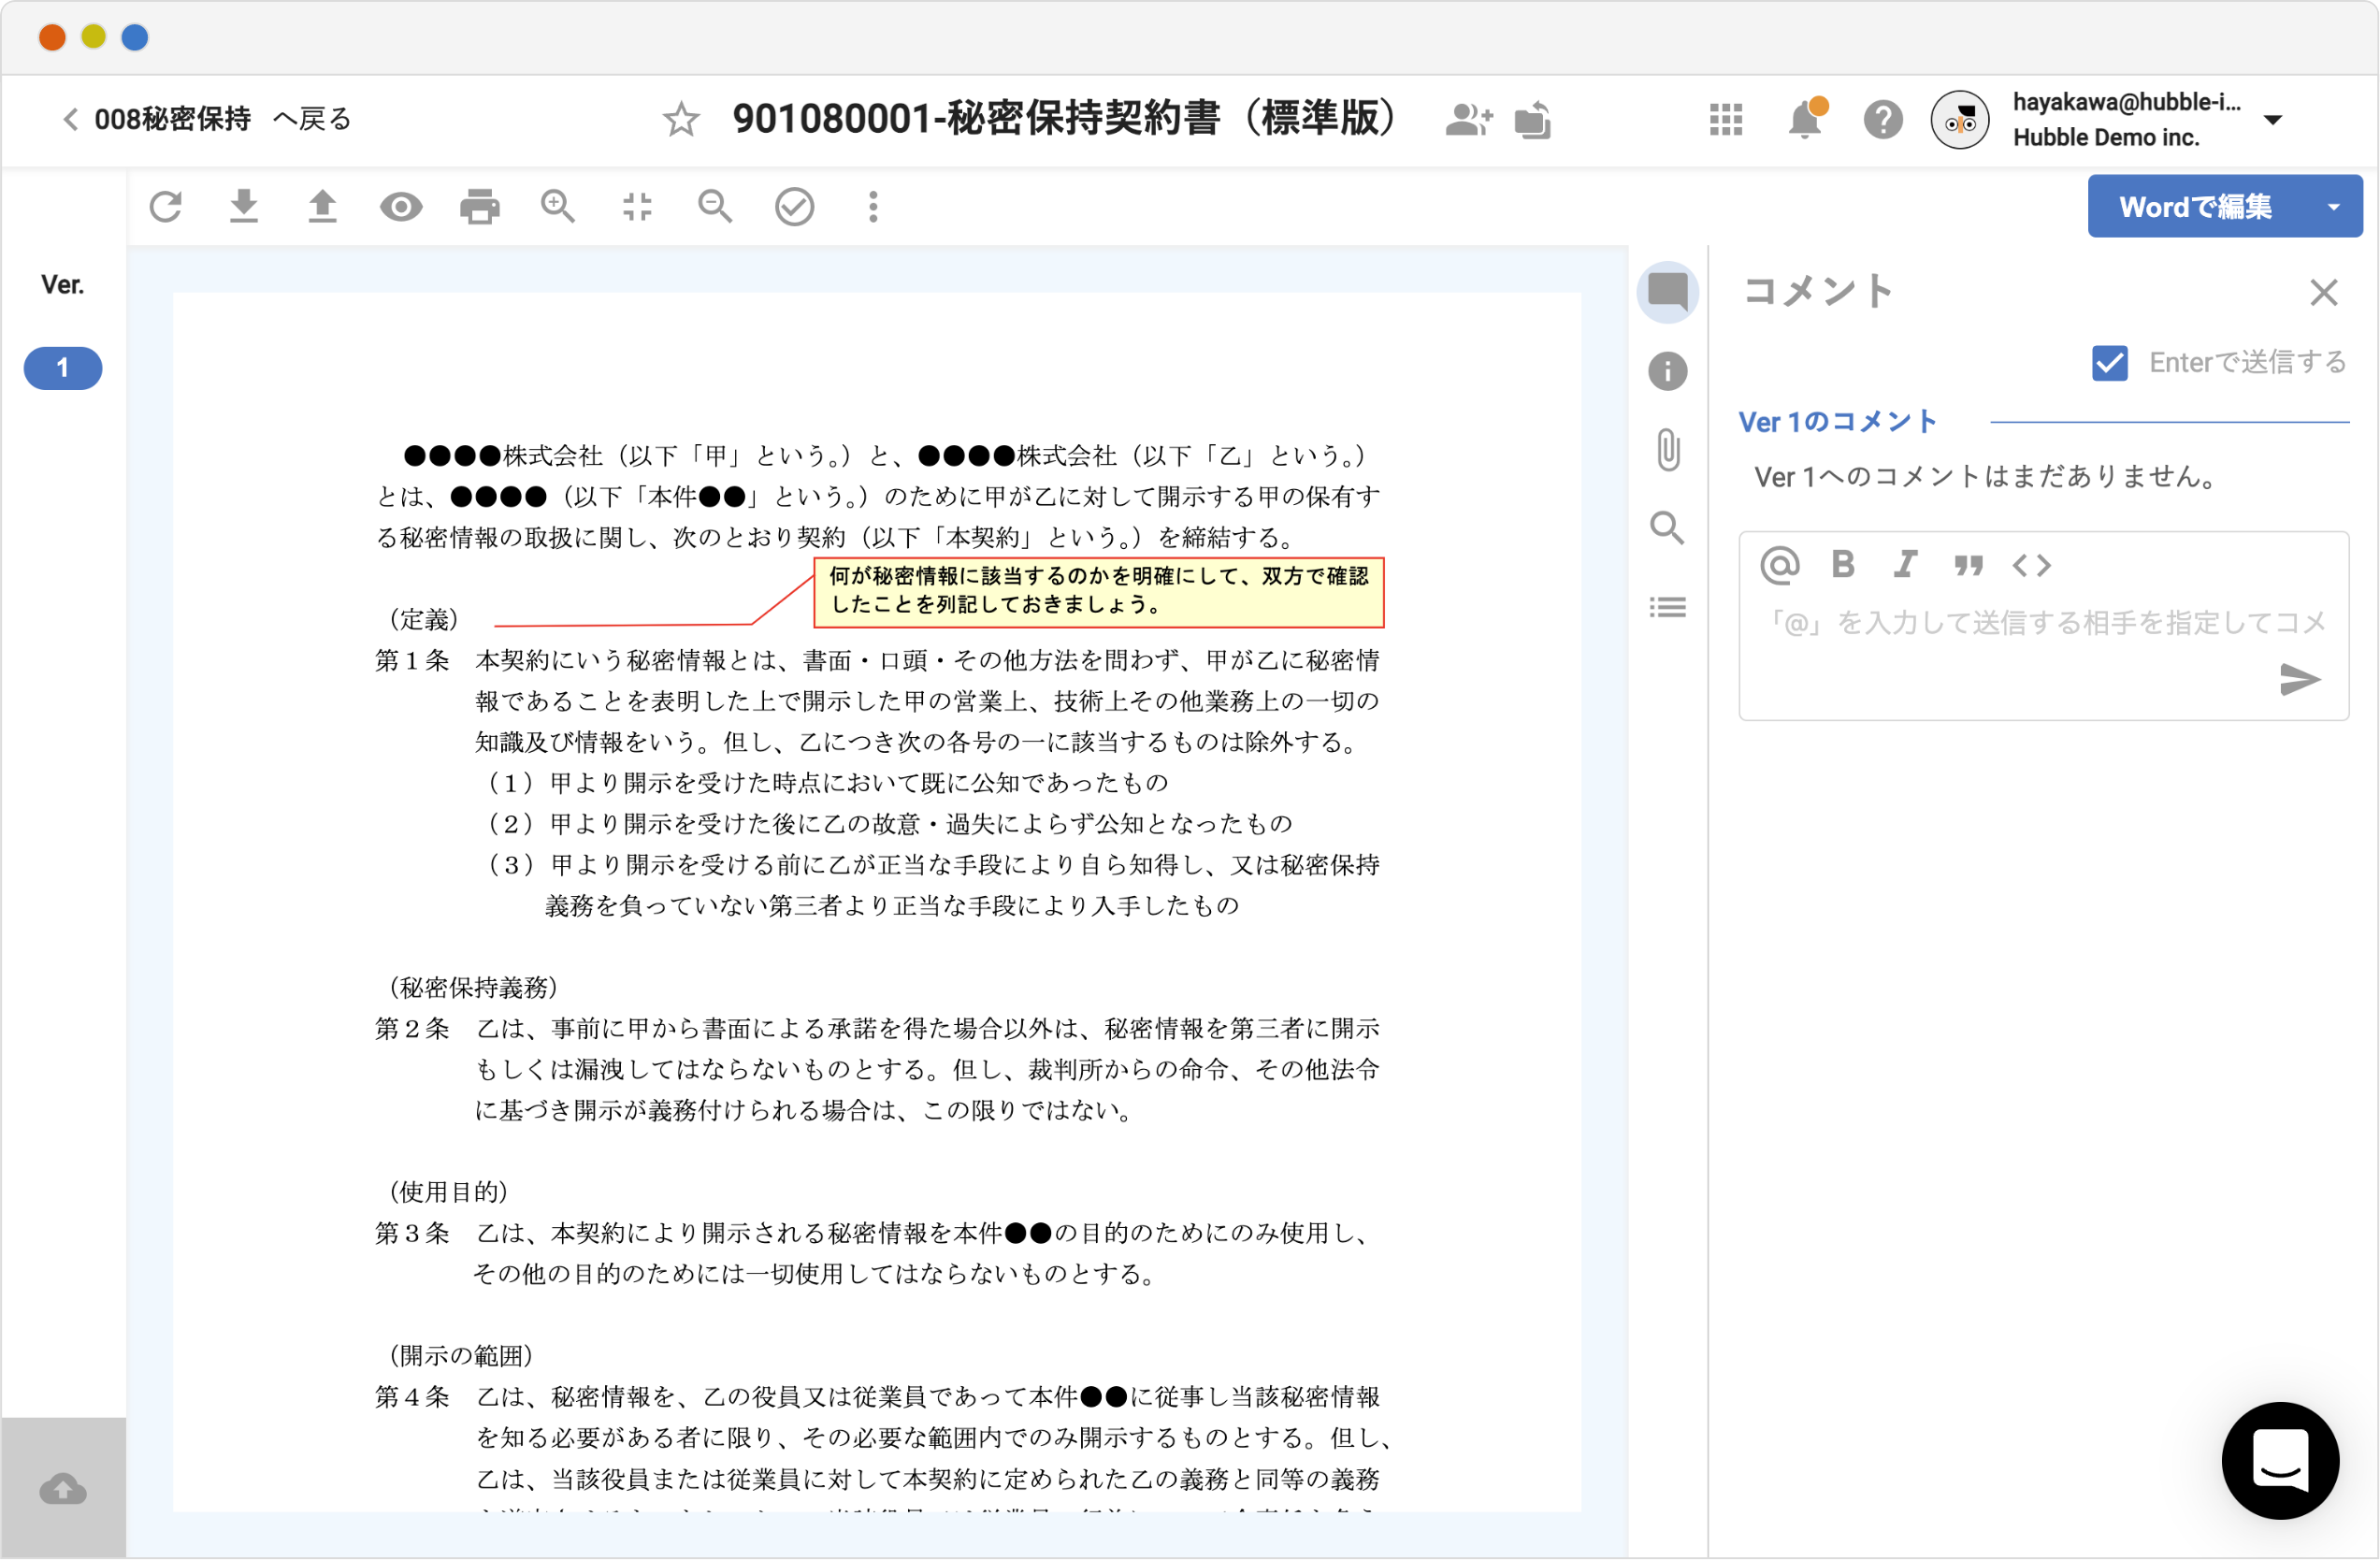Zoom out of the document
The height and width of the screenshot is (1560, 2380).
point(715,207)
